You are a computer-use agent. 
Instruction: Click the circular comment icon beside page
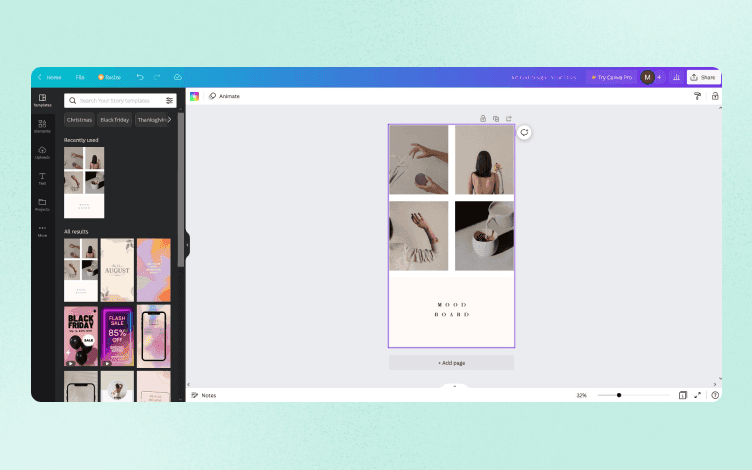coord(524,133)
